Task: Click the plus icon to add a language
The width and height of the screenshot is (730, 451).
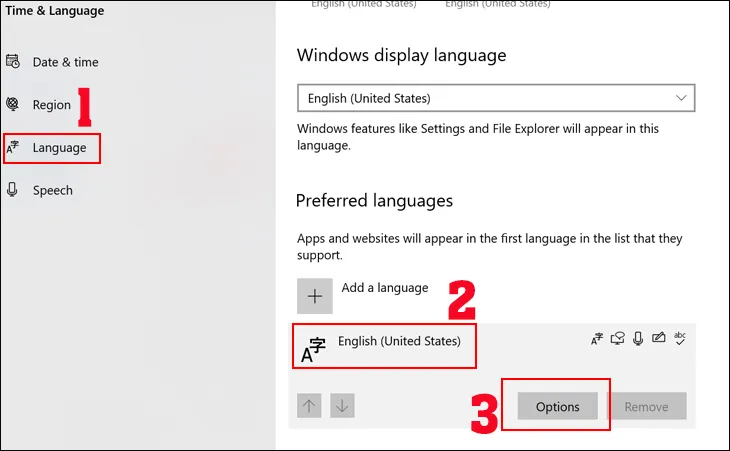Action: (x=315, y=296)
